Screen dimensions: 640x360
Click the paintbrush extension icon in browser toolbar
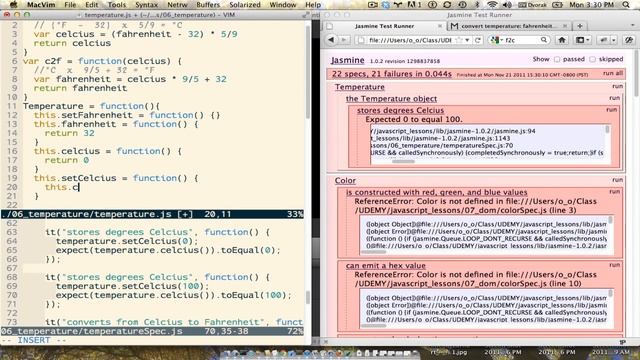tap(604, 40)
